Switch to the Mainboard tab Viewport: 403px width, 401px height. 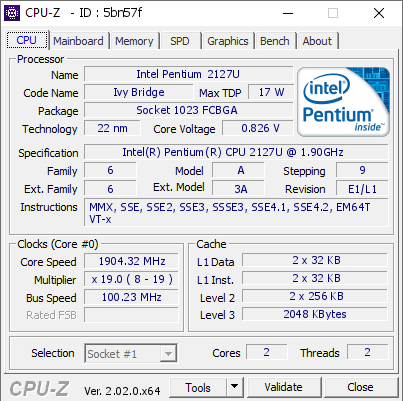point(78,41)
